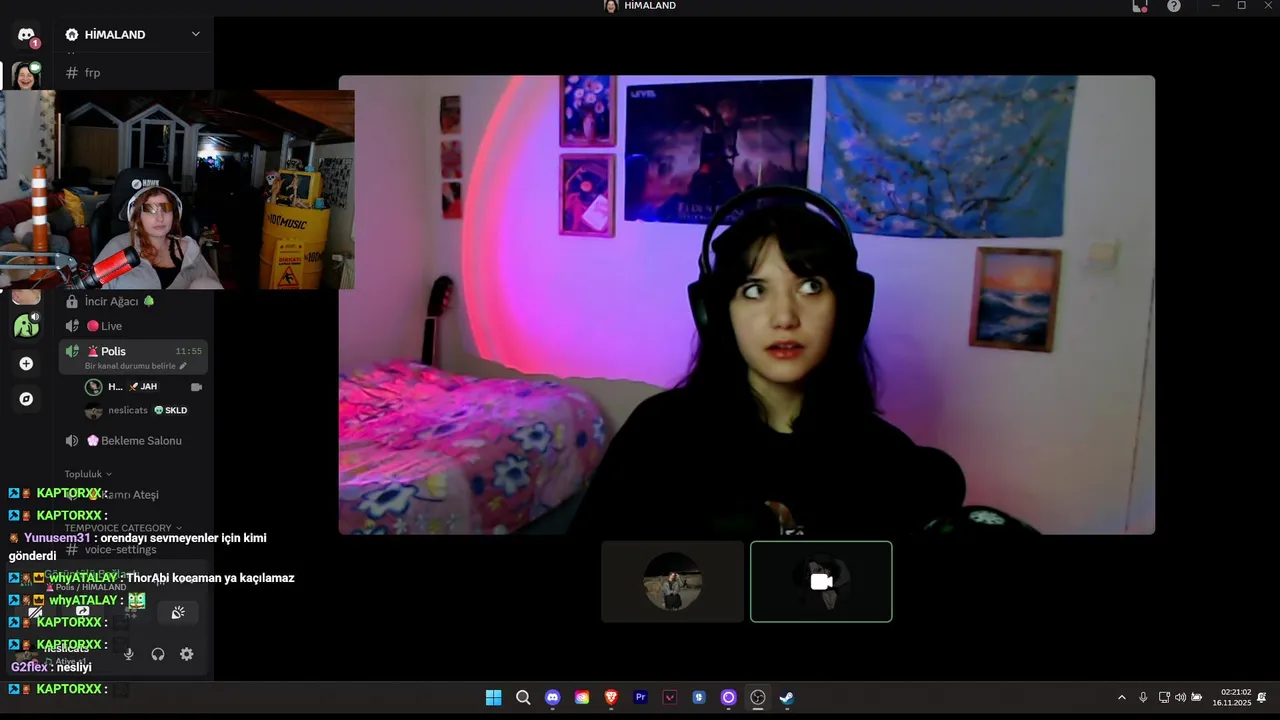The height and width of the screenshot is (720, 1280).
Task: Select the avatar participant tile below video
Action: coord(672,582)
